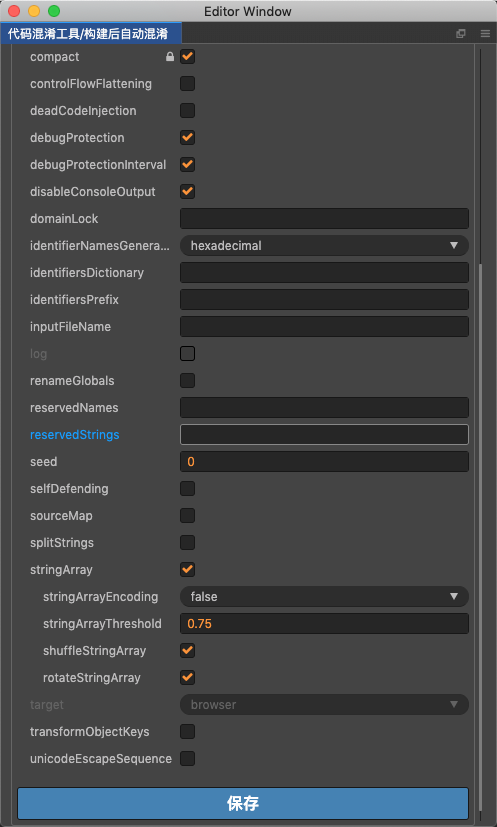Click the Editor Window title text

point(248,11)
